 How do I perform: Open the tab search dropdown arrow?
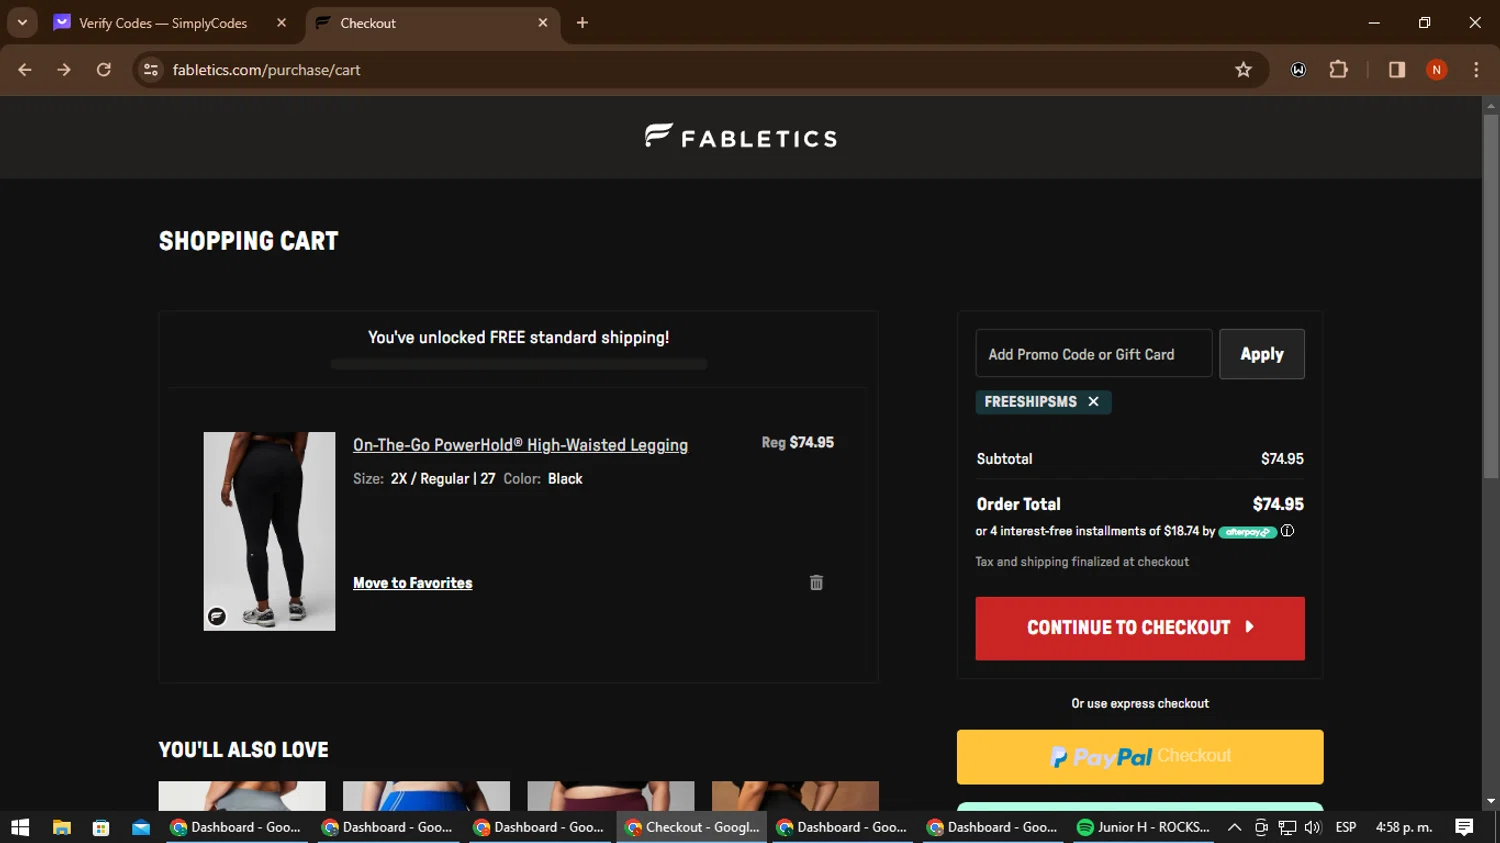point(22,22)
